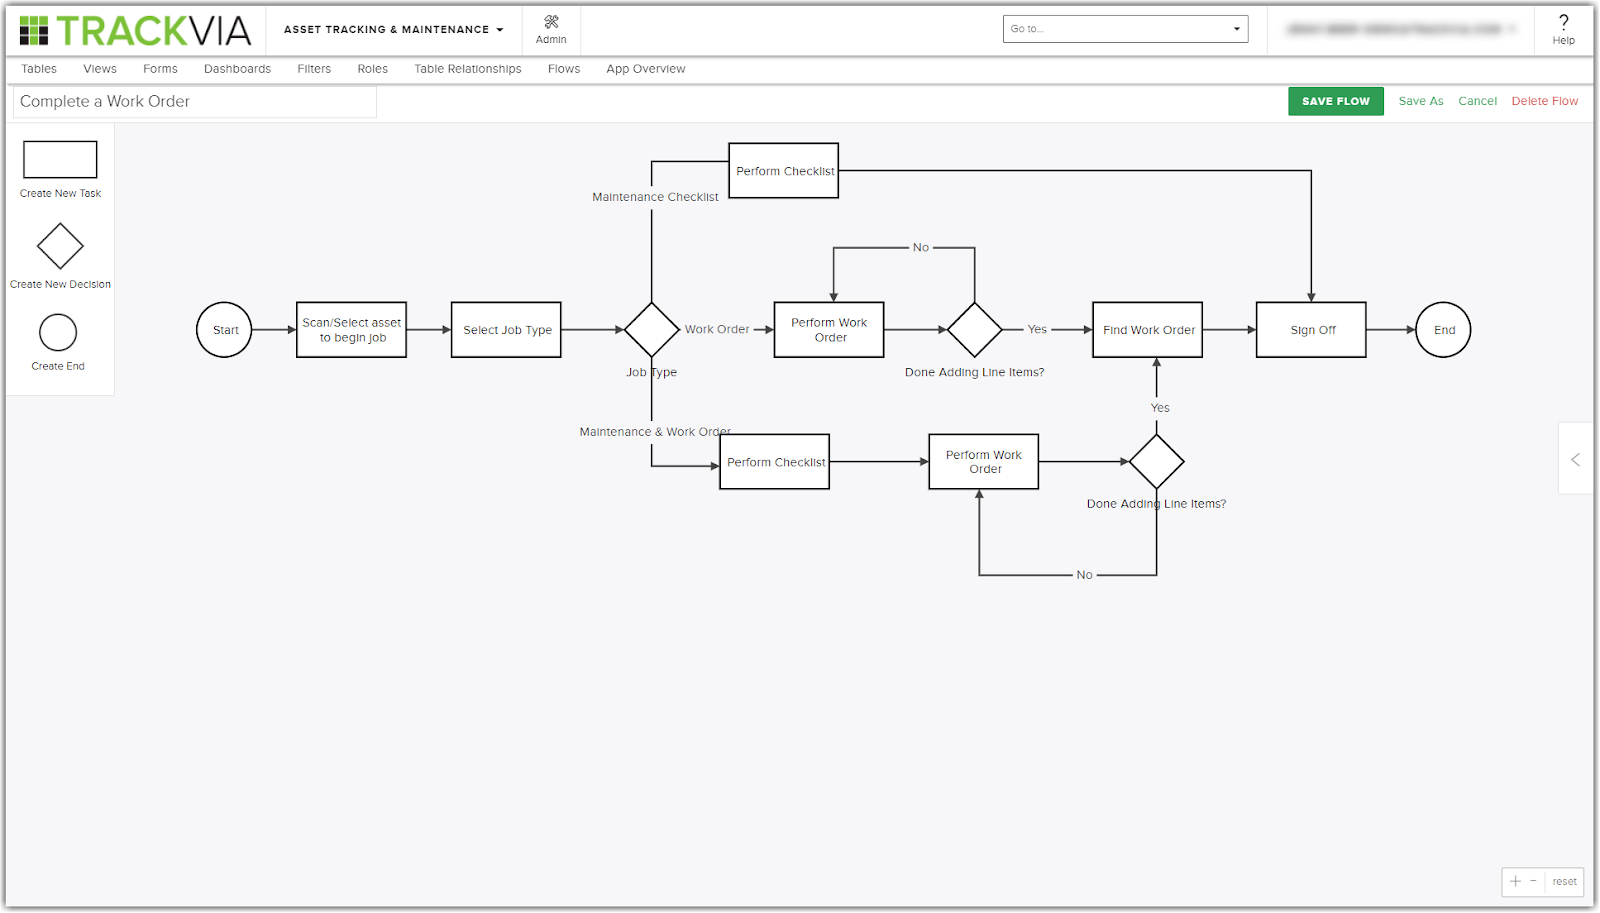This screenshot has width=1600, height=913.
Task: Click the Work Order connector label
Action: pyautogui.click(x=717, y=329)
